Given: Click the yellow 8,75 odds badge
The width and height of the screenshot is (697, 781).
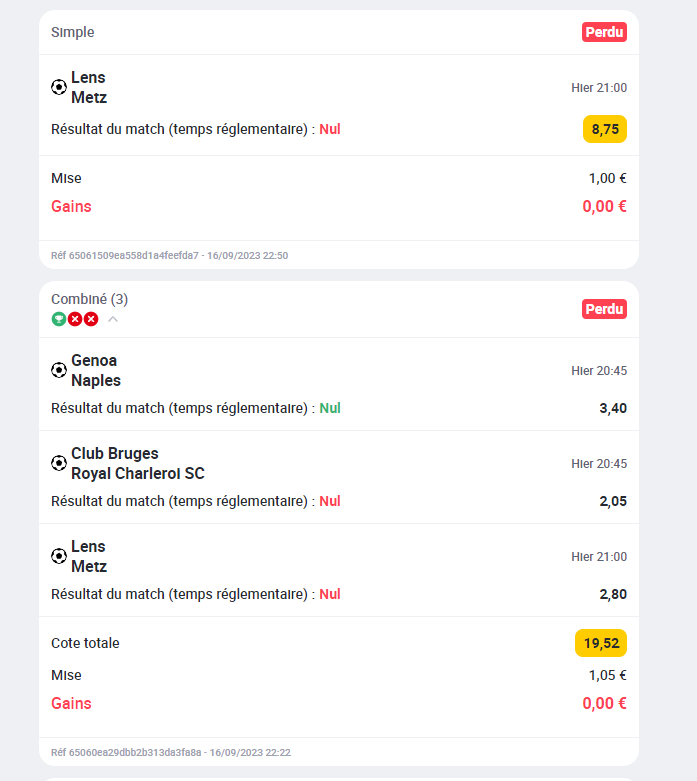Looking at the screenshot, I should point(605,130).
